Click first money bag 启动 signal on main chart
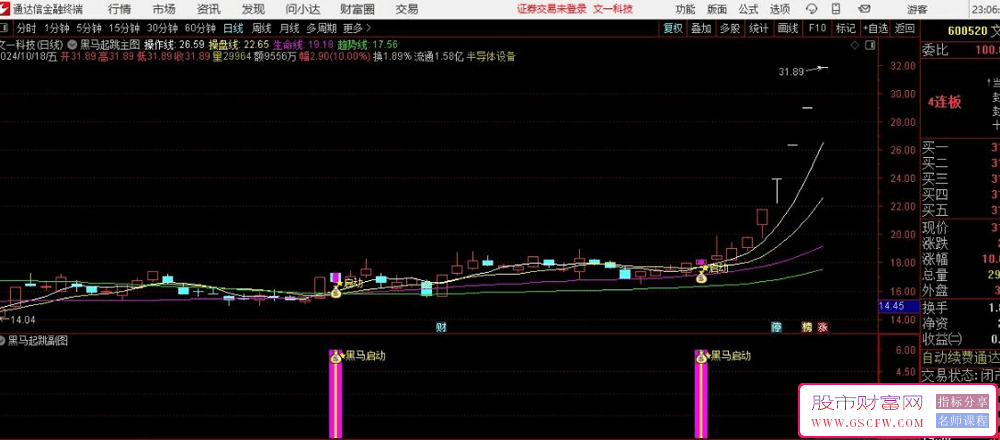Screen dimensions: 1000x440 click(336, 292)
